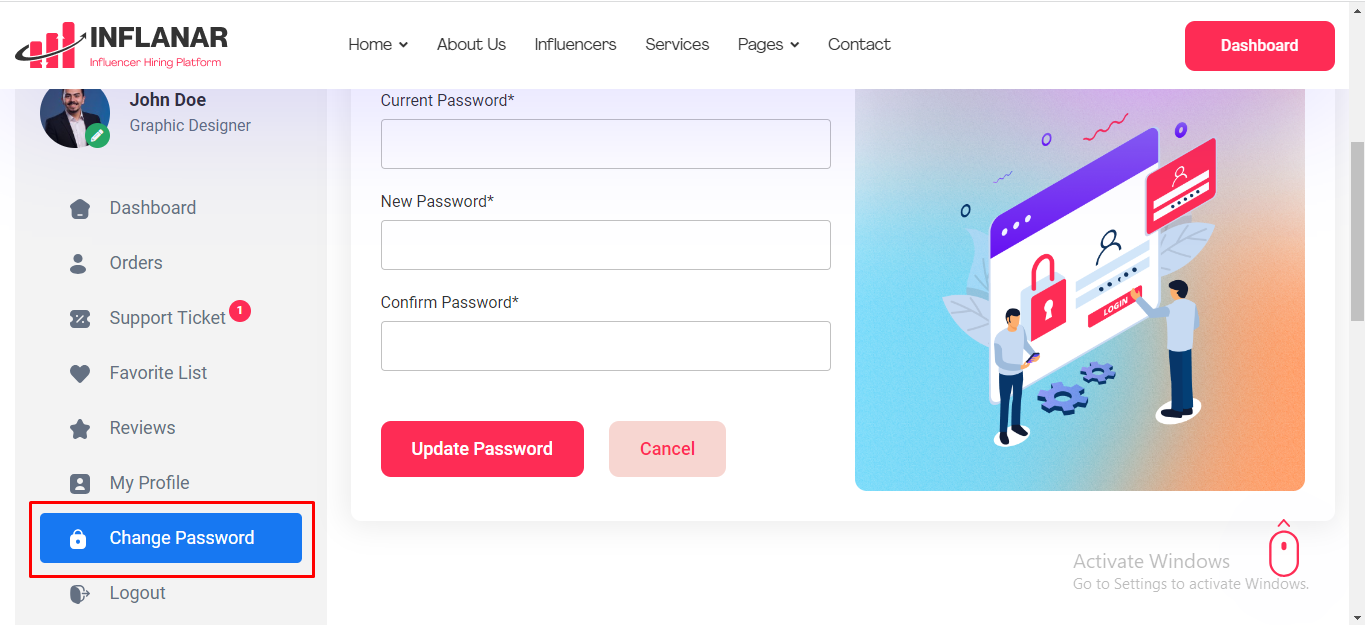Screen dimensions: 1365x625
Task: Click the scroll-to-top mouse icon
Action: 1284,551
